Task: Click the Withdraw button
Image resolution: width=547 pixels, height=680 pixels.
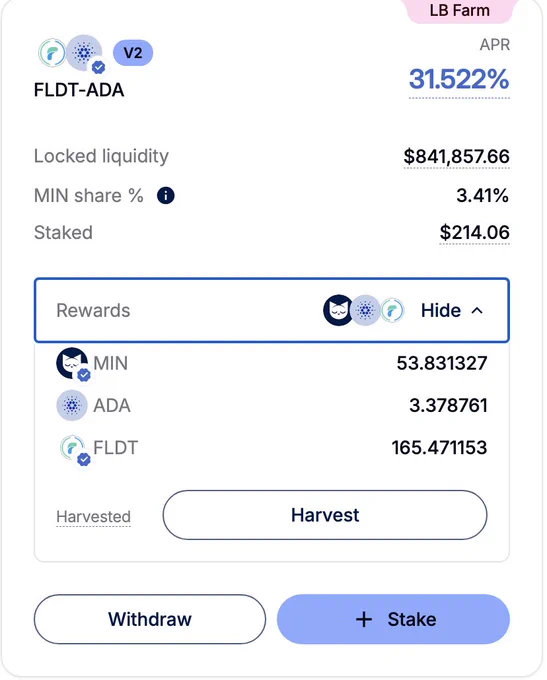Action: click(x=150, y=619)
